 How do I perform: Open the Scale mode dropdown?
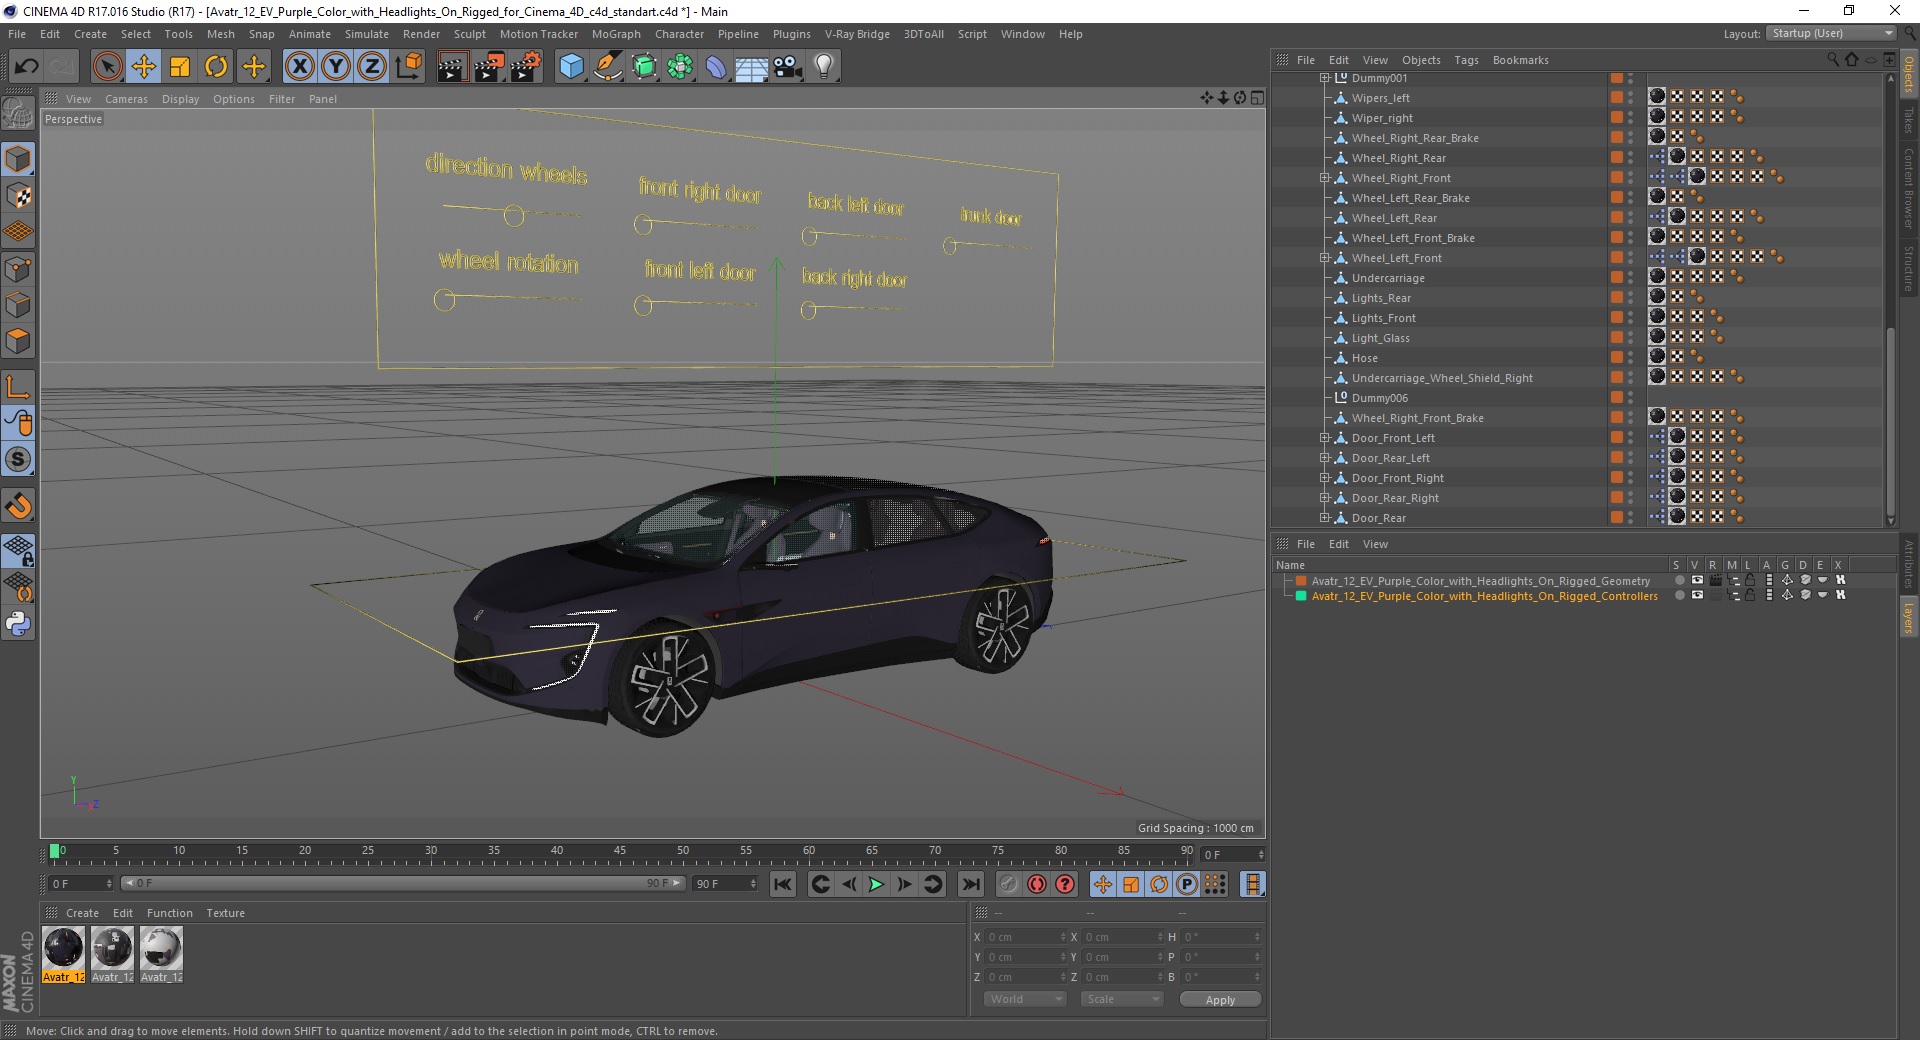[x=1122, y=999]
